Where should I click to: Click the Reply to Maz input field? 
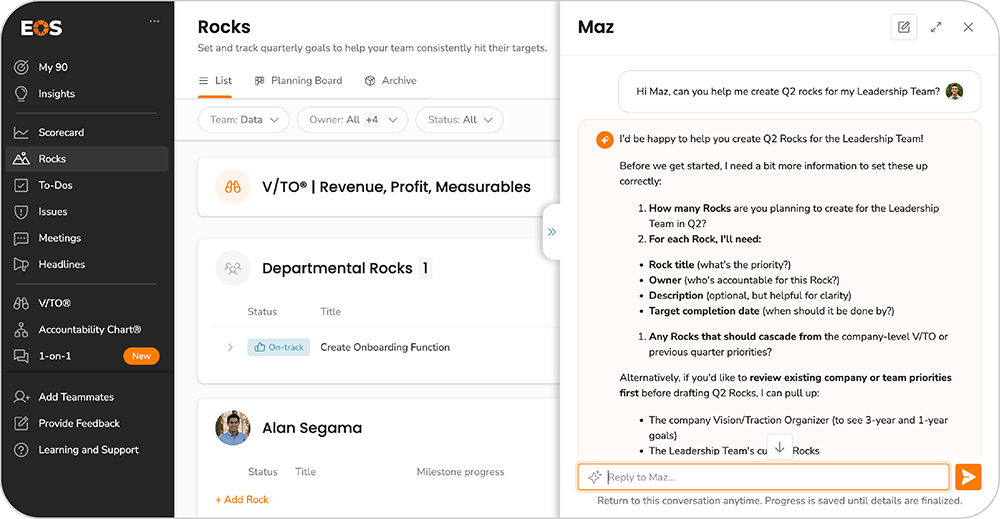tap(763, 477)
